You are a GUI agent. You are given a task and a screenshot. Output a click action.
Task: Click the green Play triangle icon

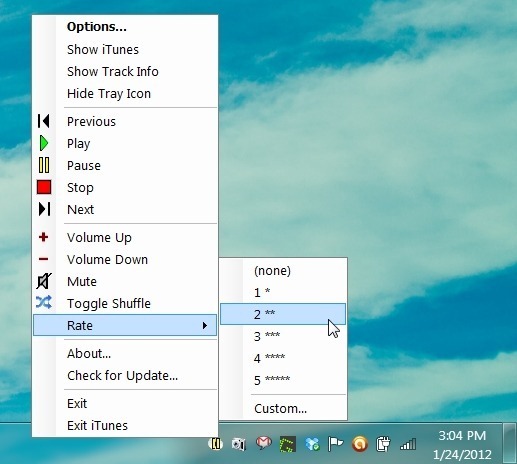tap(44, 143)
